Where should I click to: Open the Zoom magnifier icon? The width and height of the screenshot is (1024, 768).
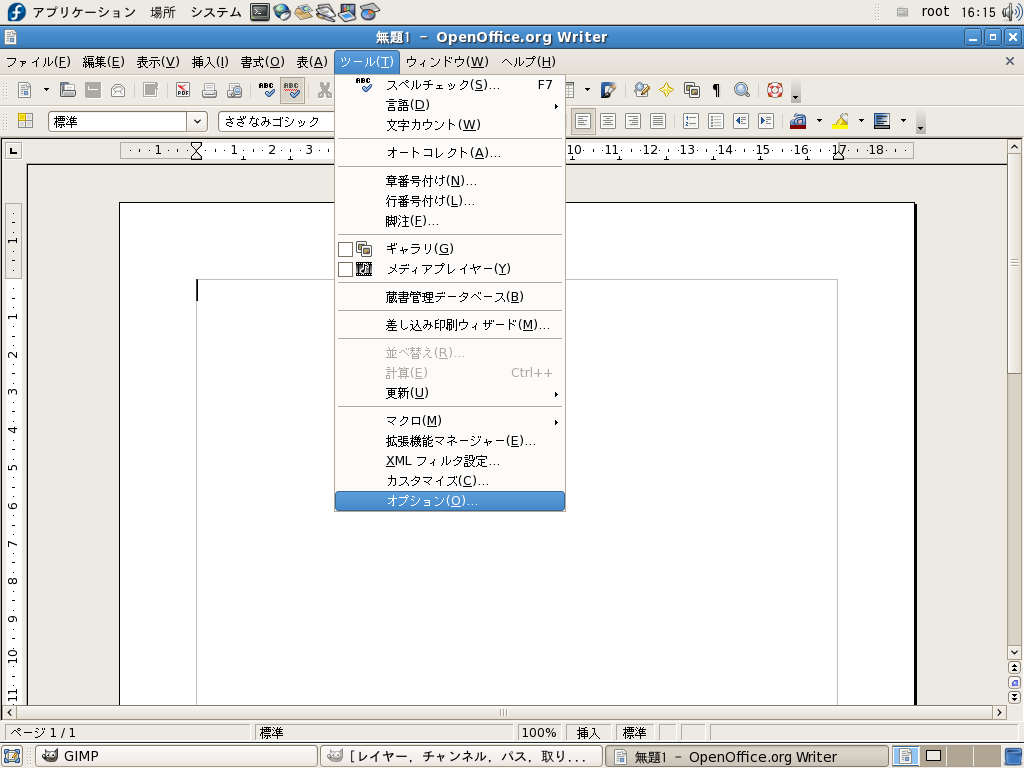coord(741,90)
